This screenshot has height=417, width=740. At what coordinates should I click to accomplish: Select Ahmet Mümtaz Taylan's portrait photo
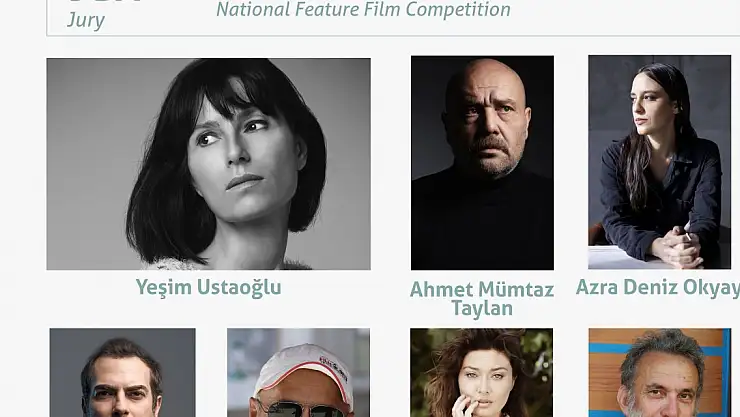click(x=482, y=163)
